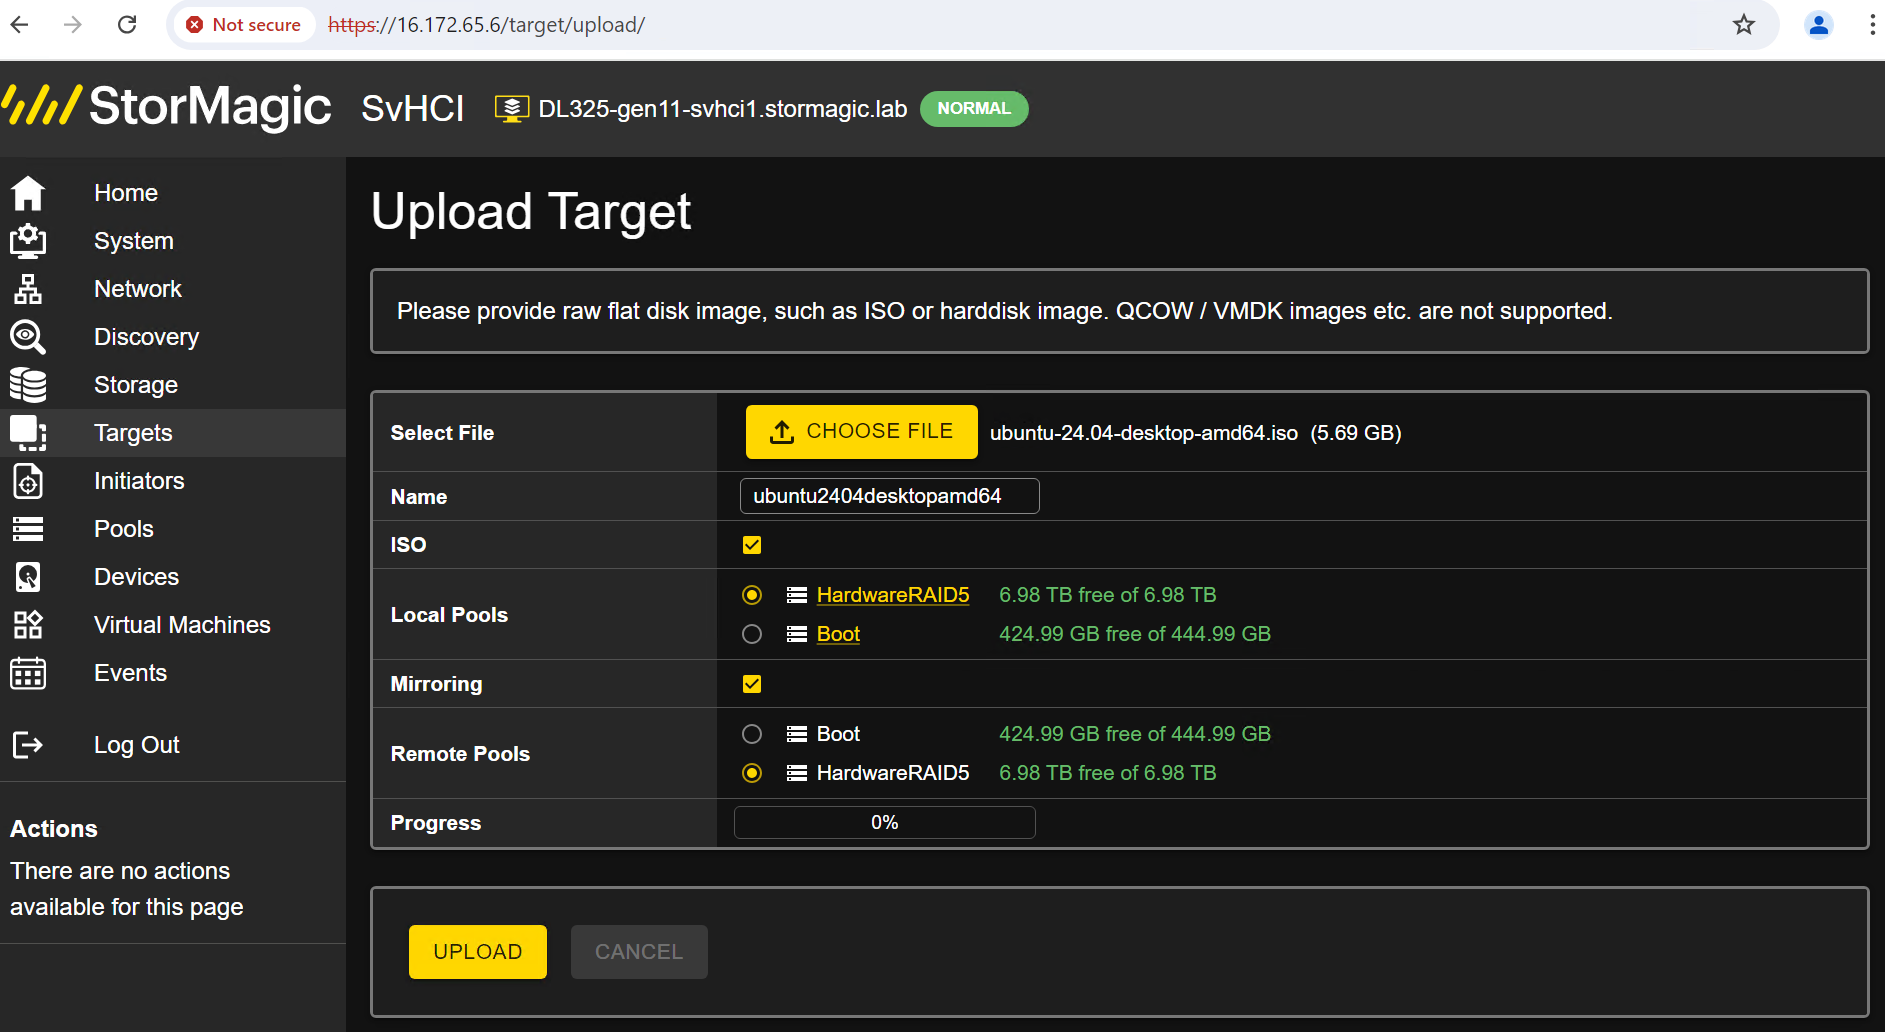Select remote pool HardwareRAID5 radio button

[x=752, y=773]
